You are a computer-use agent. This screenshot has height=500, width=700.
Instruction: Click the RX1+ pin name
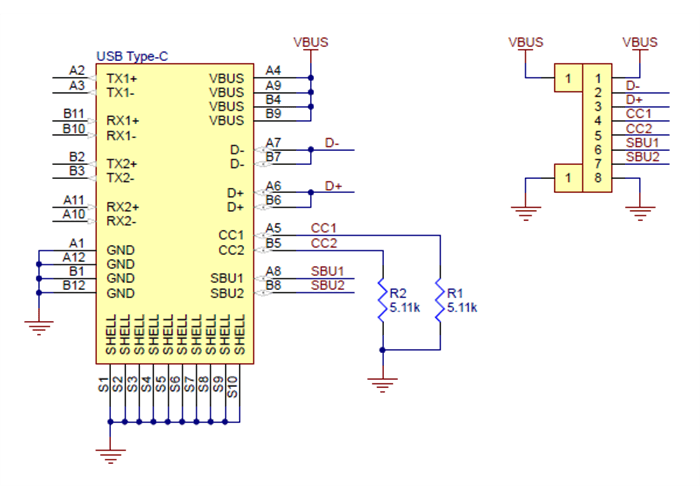[x=123, y=121]
